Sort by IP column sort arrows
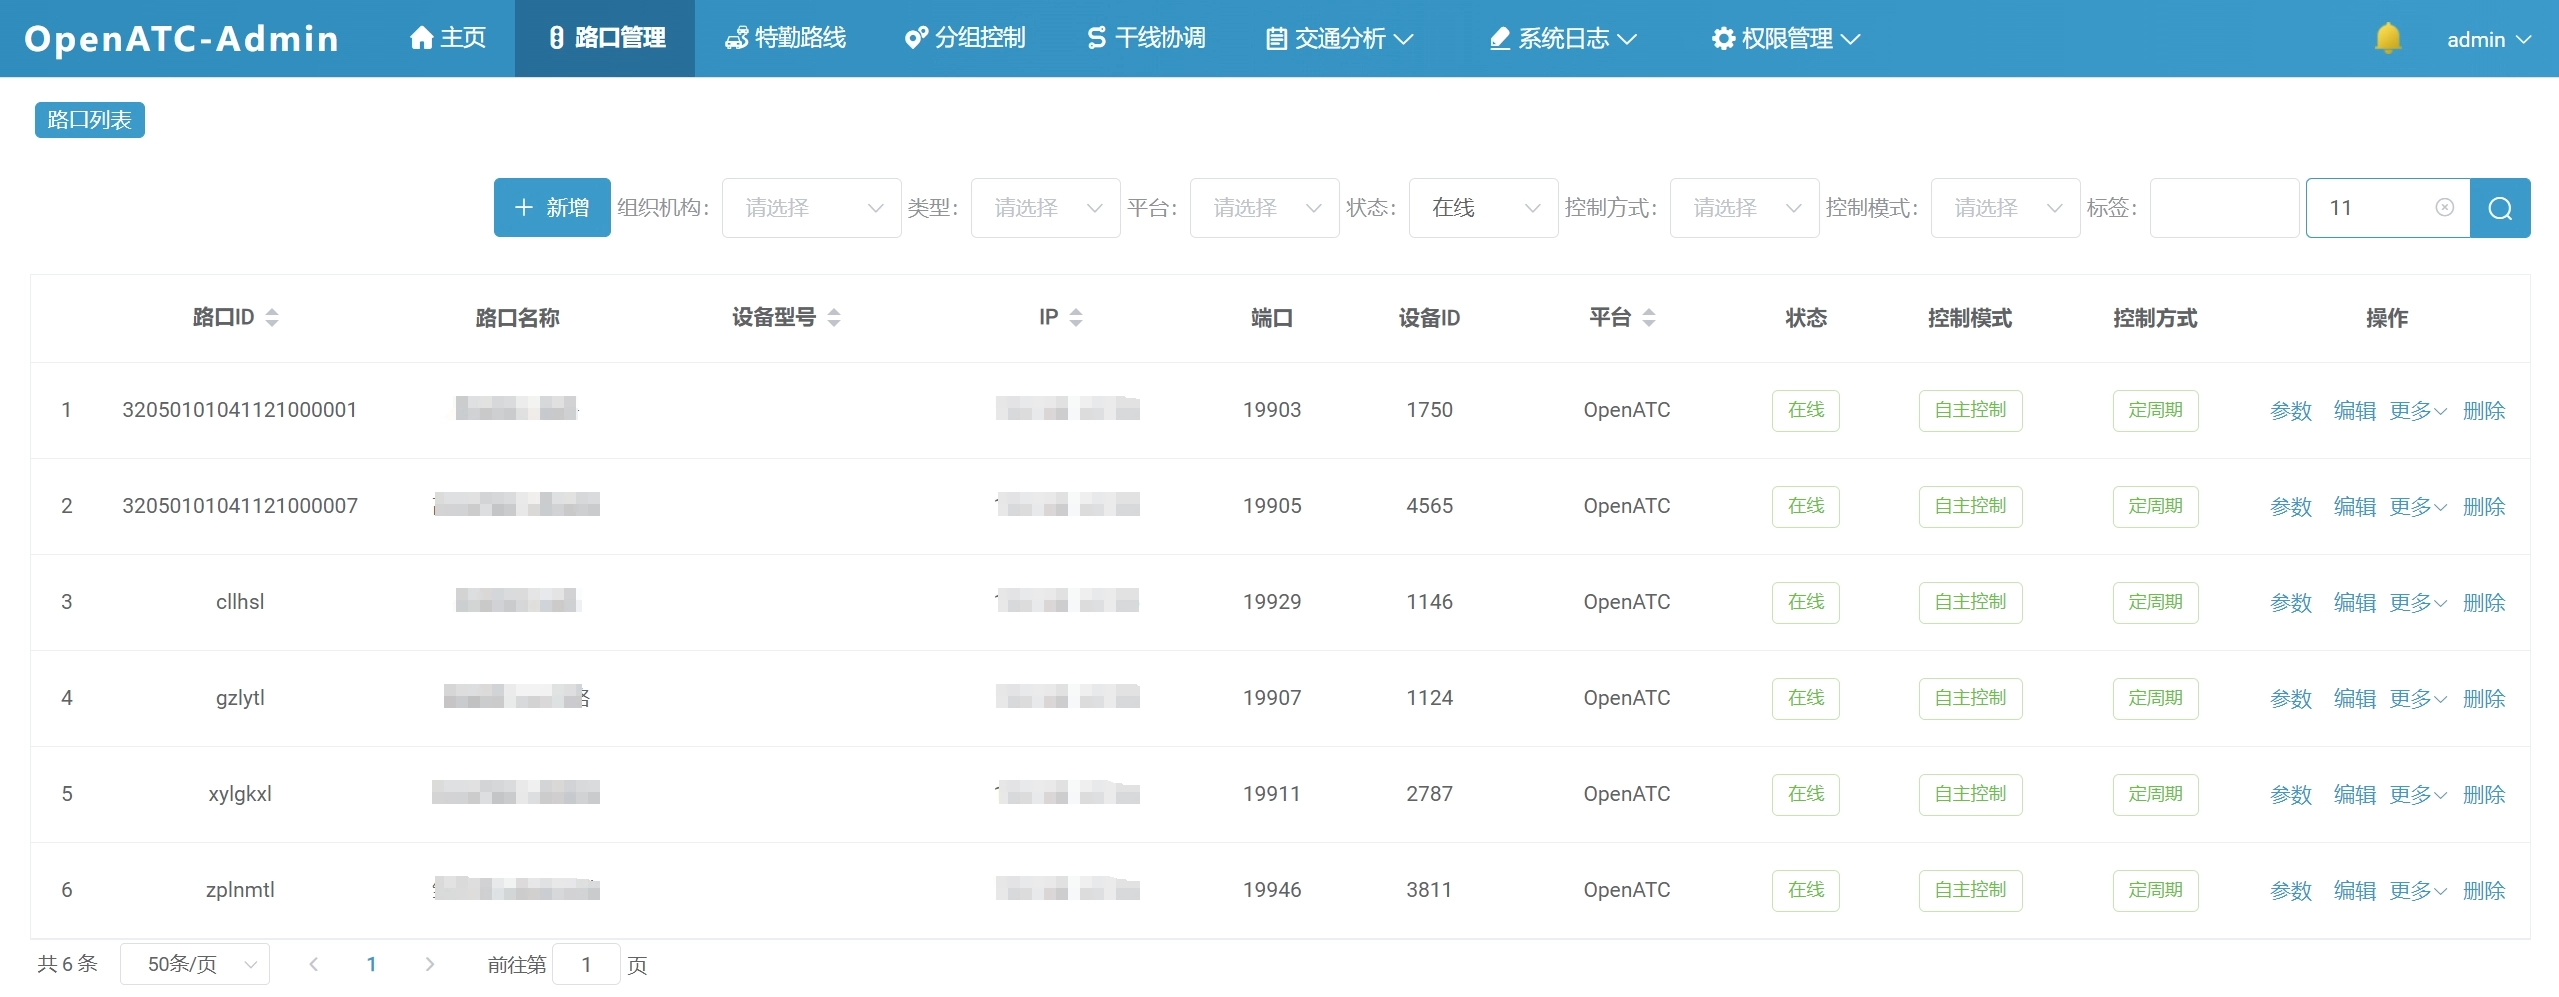This screenshot has height=997, width=2559. tap(1076, 318)
